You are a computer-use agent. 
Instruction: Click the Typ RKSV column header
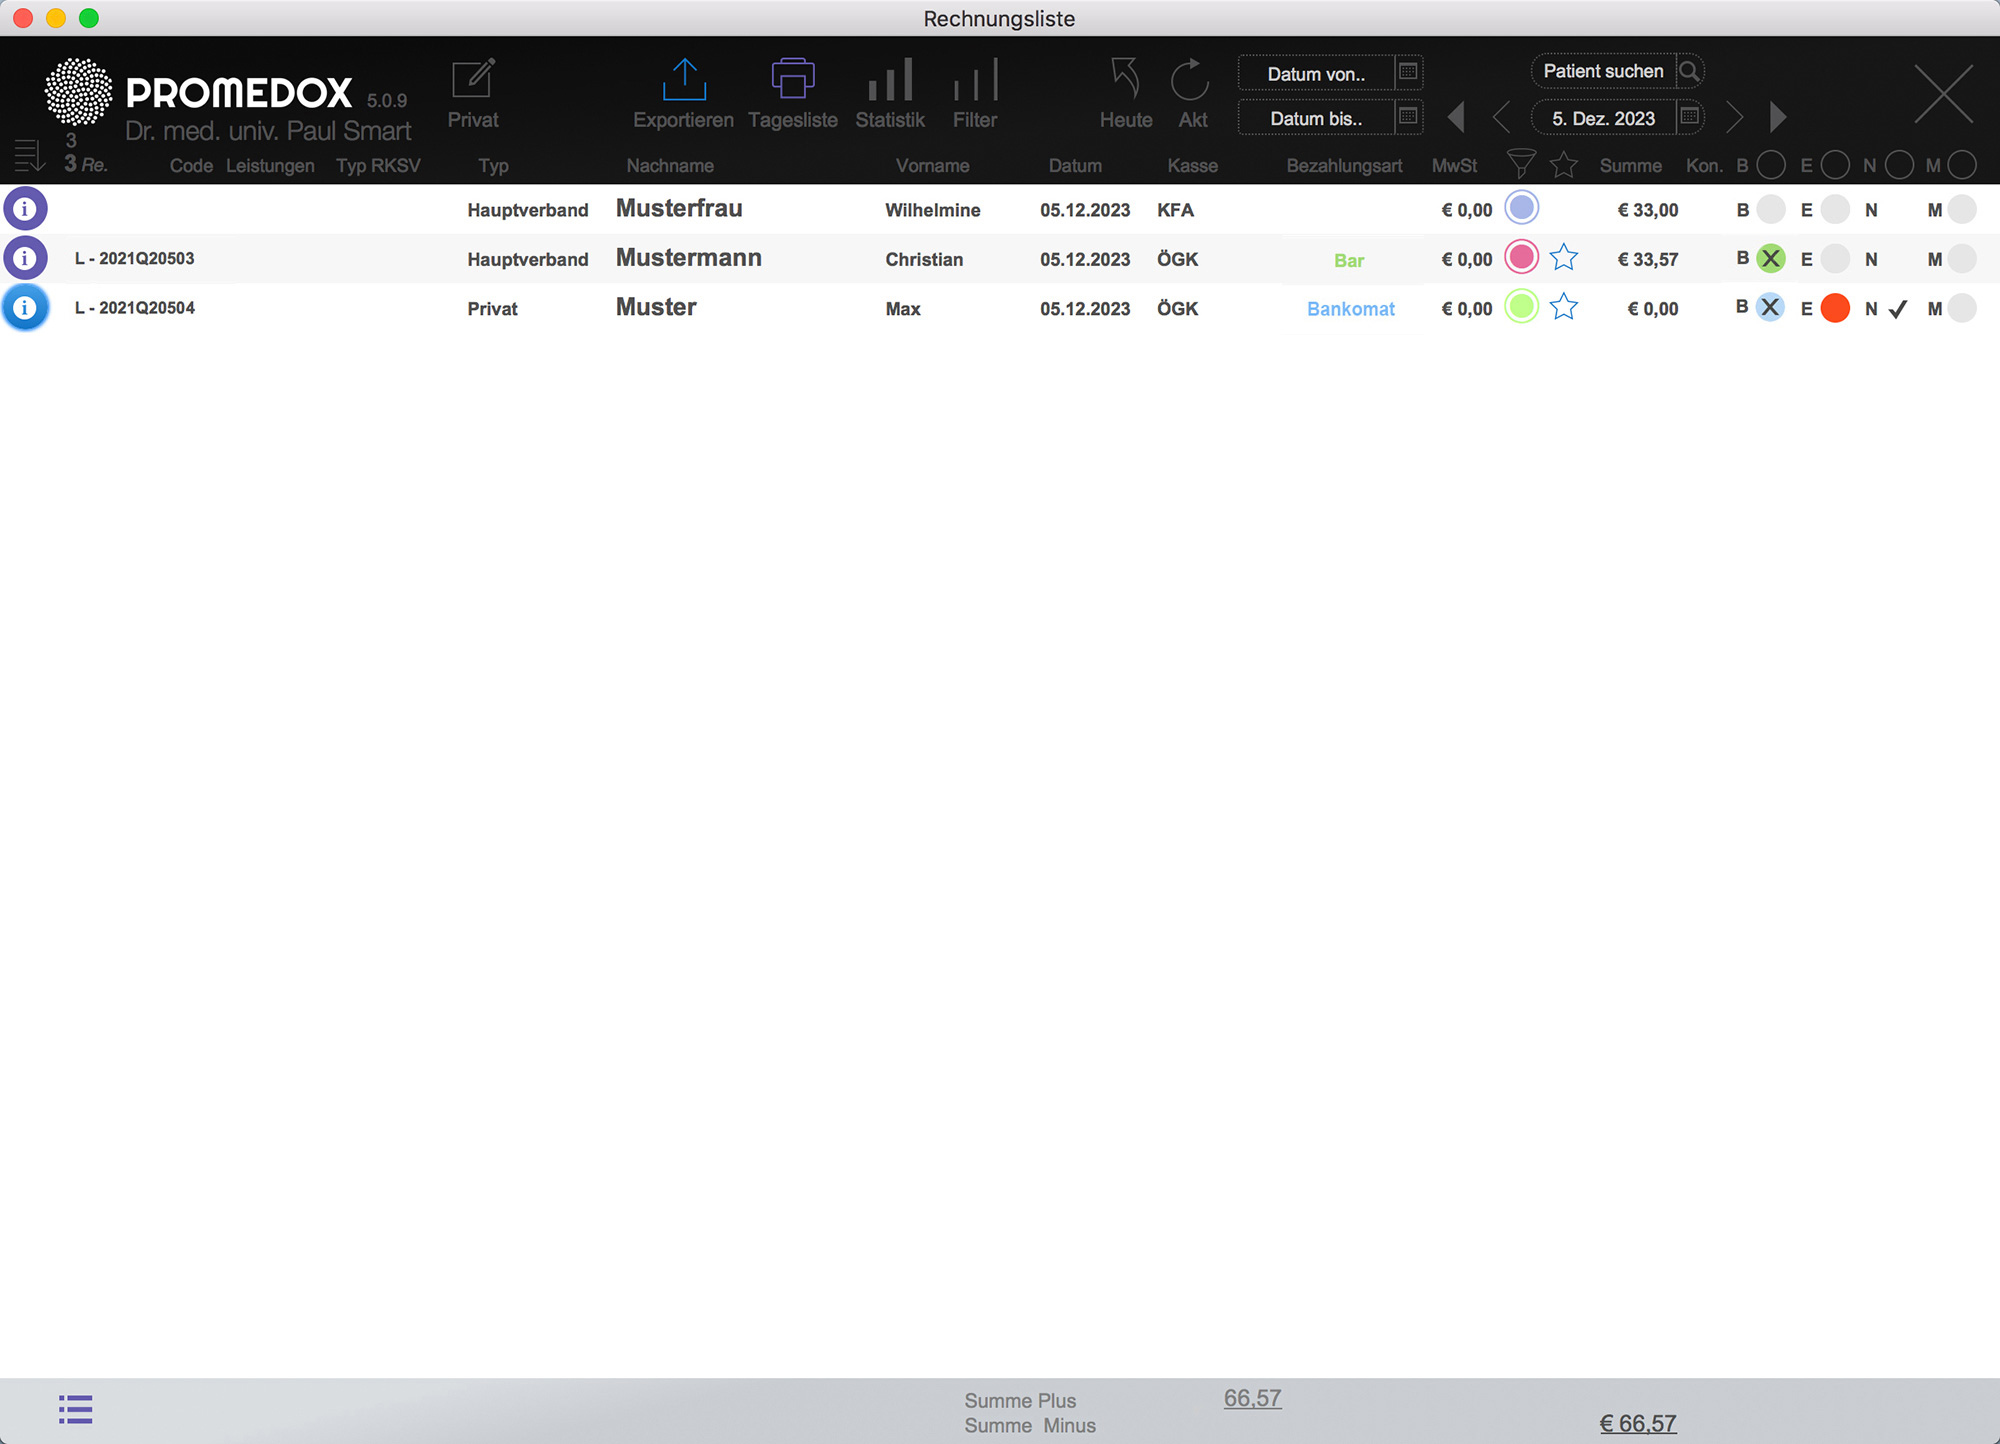click(x=378, y=166)
